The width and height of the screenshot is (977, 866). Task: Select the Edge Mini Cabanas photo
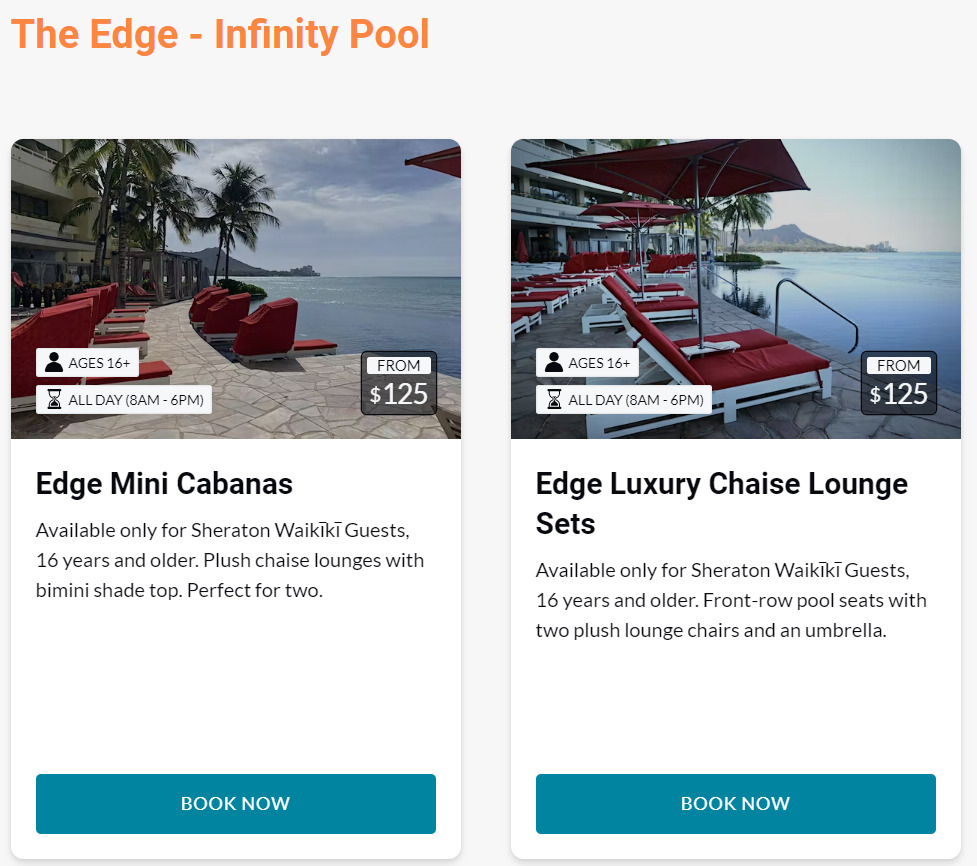[236, 250]
